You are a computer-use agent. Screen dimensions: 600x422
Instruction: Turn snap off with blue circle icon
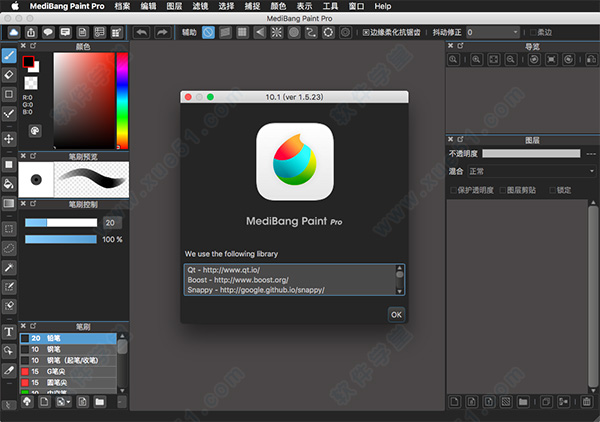click(208, 33)
